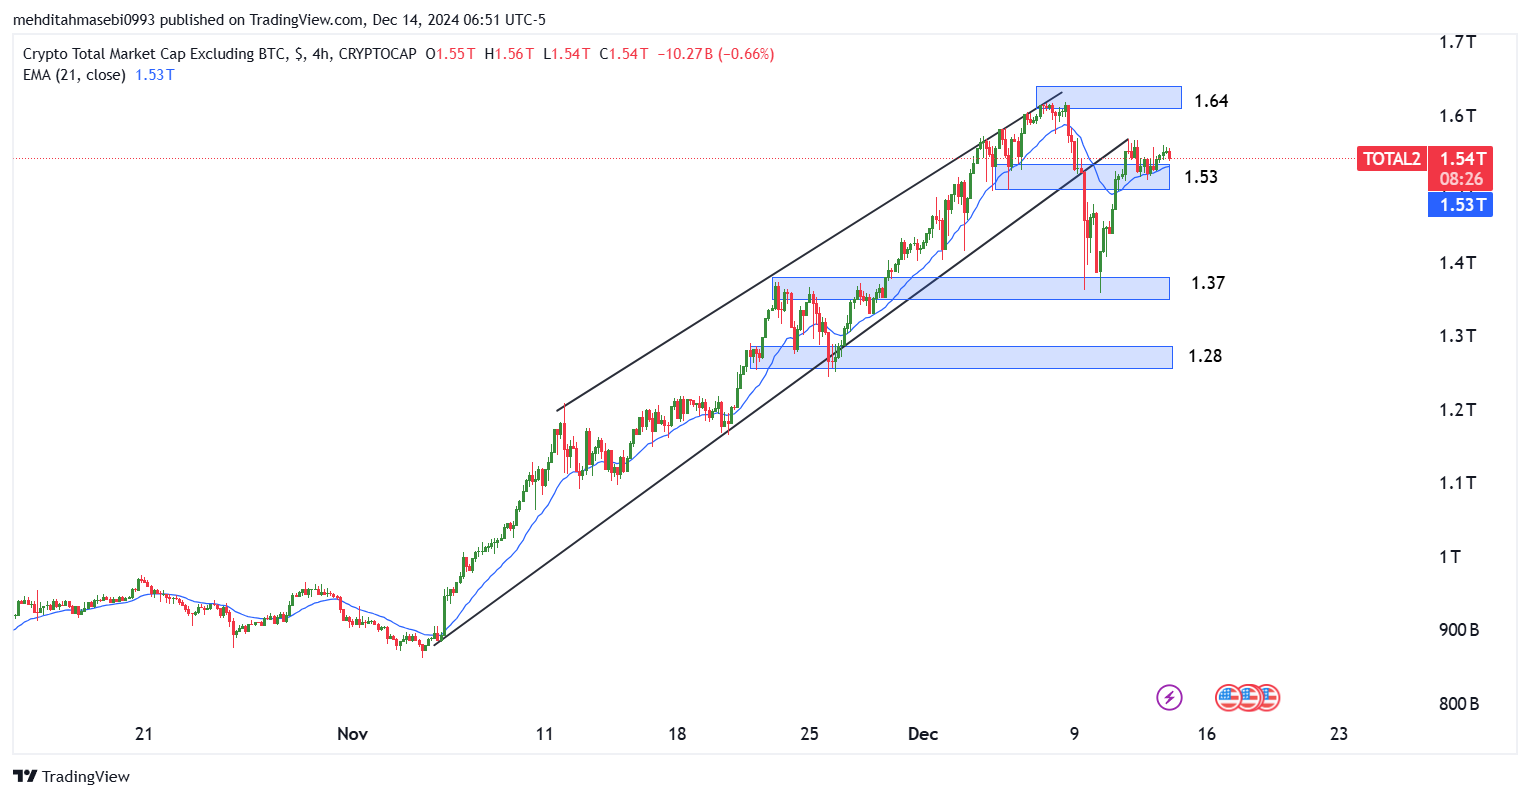The height and width of the screenshot is (798, 1530).
Task: Click the CRYPTOCAP exchange name in title
Action: coord(377,54)
